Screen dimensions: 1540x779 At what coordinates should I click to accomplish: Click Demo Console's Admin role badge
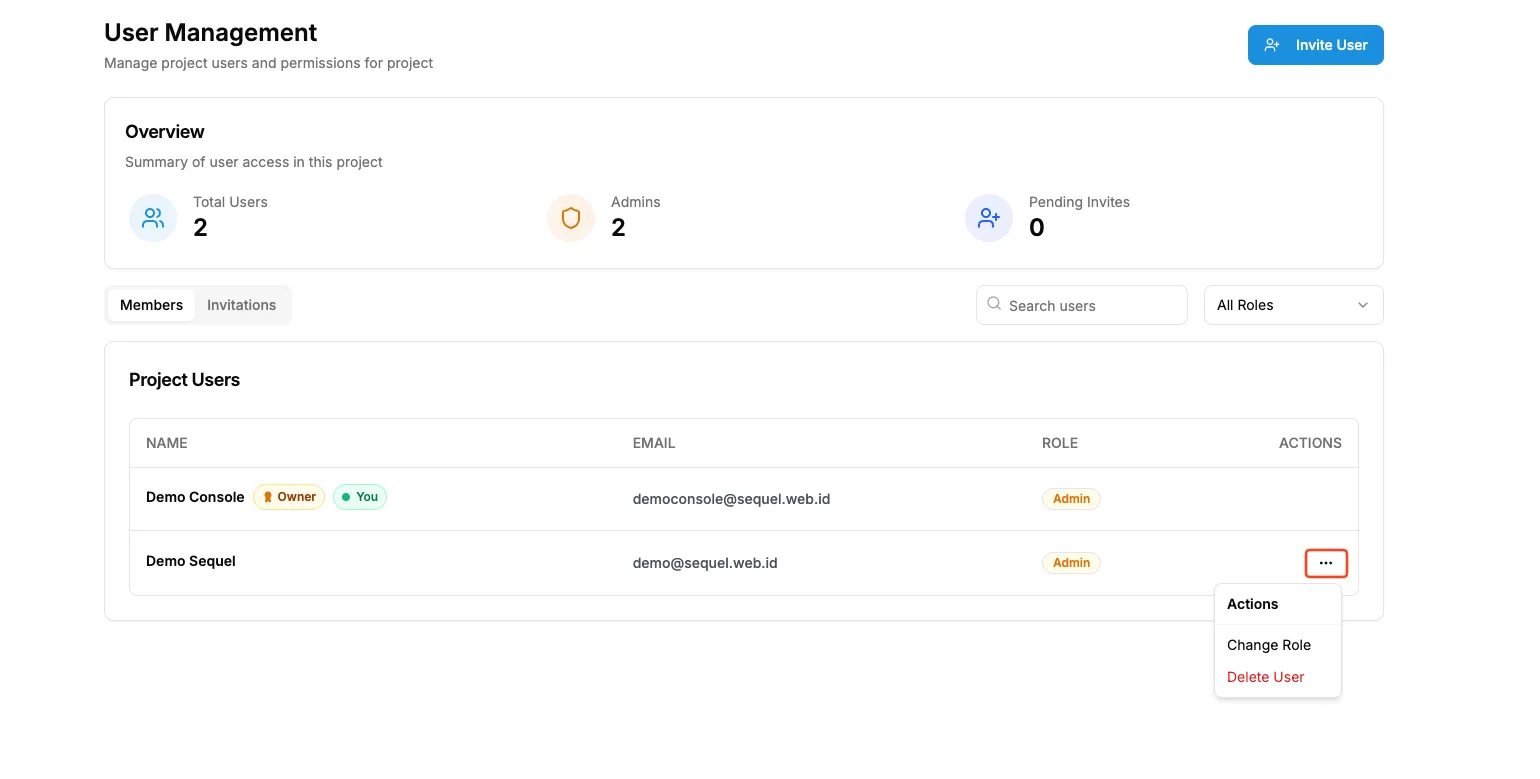coord(1071,498)
